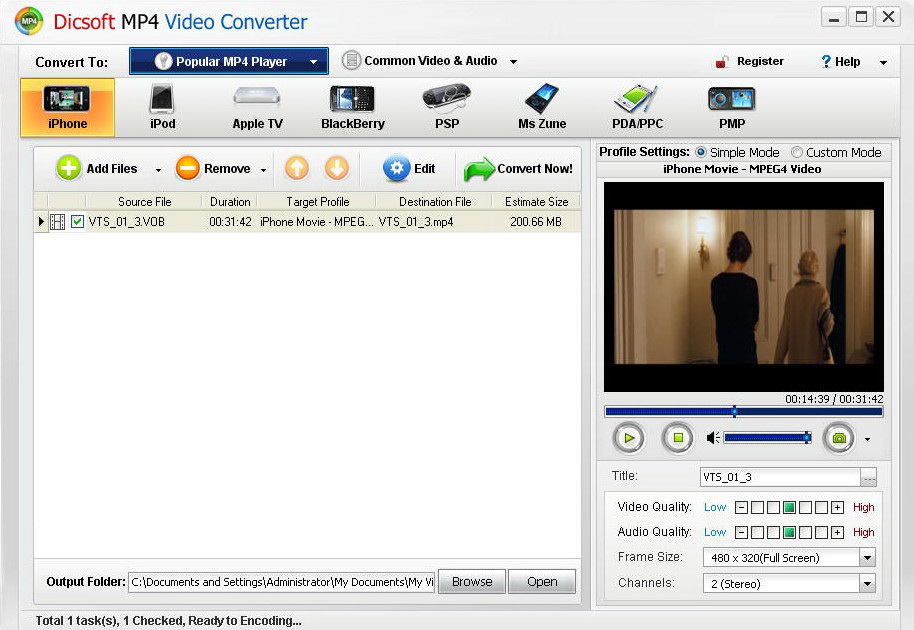
Task: Increase audio quality with plus box
Action: [x=838, y=533]
